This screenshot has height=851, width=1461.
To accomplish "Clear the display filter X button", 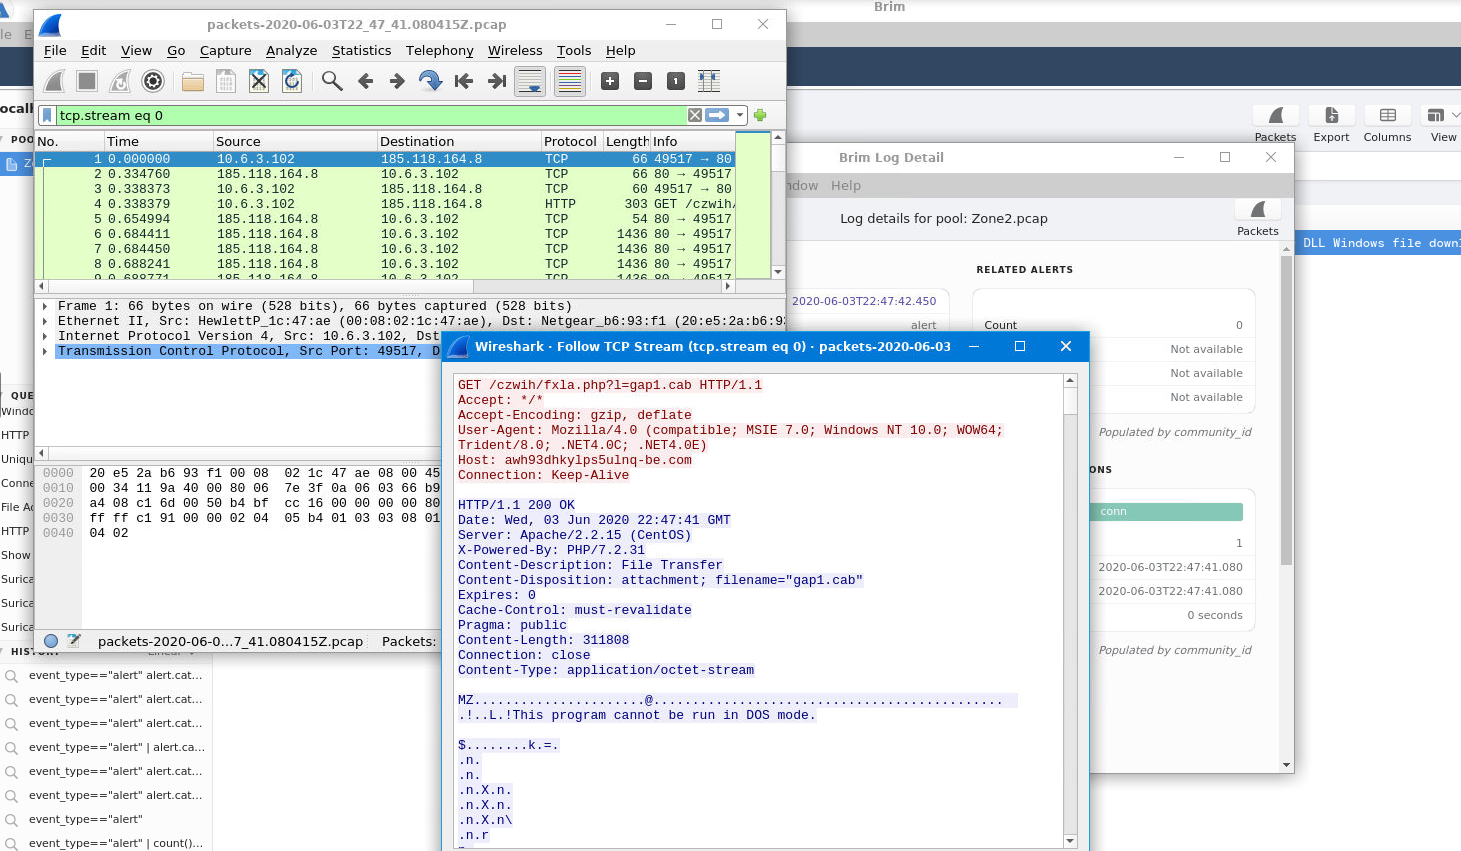I will coord(695,115).
